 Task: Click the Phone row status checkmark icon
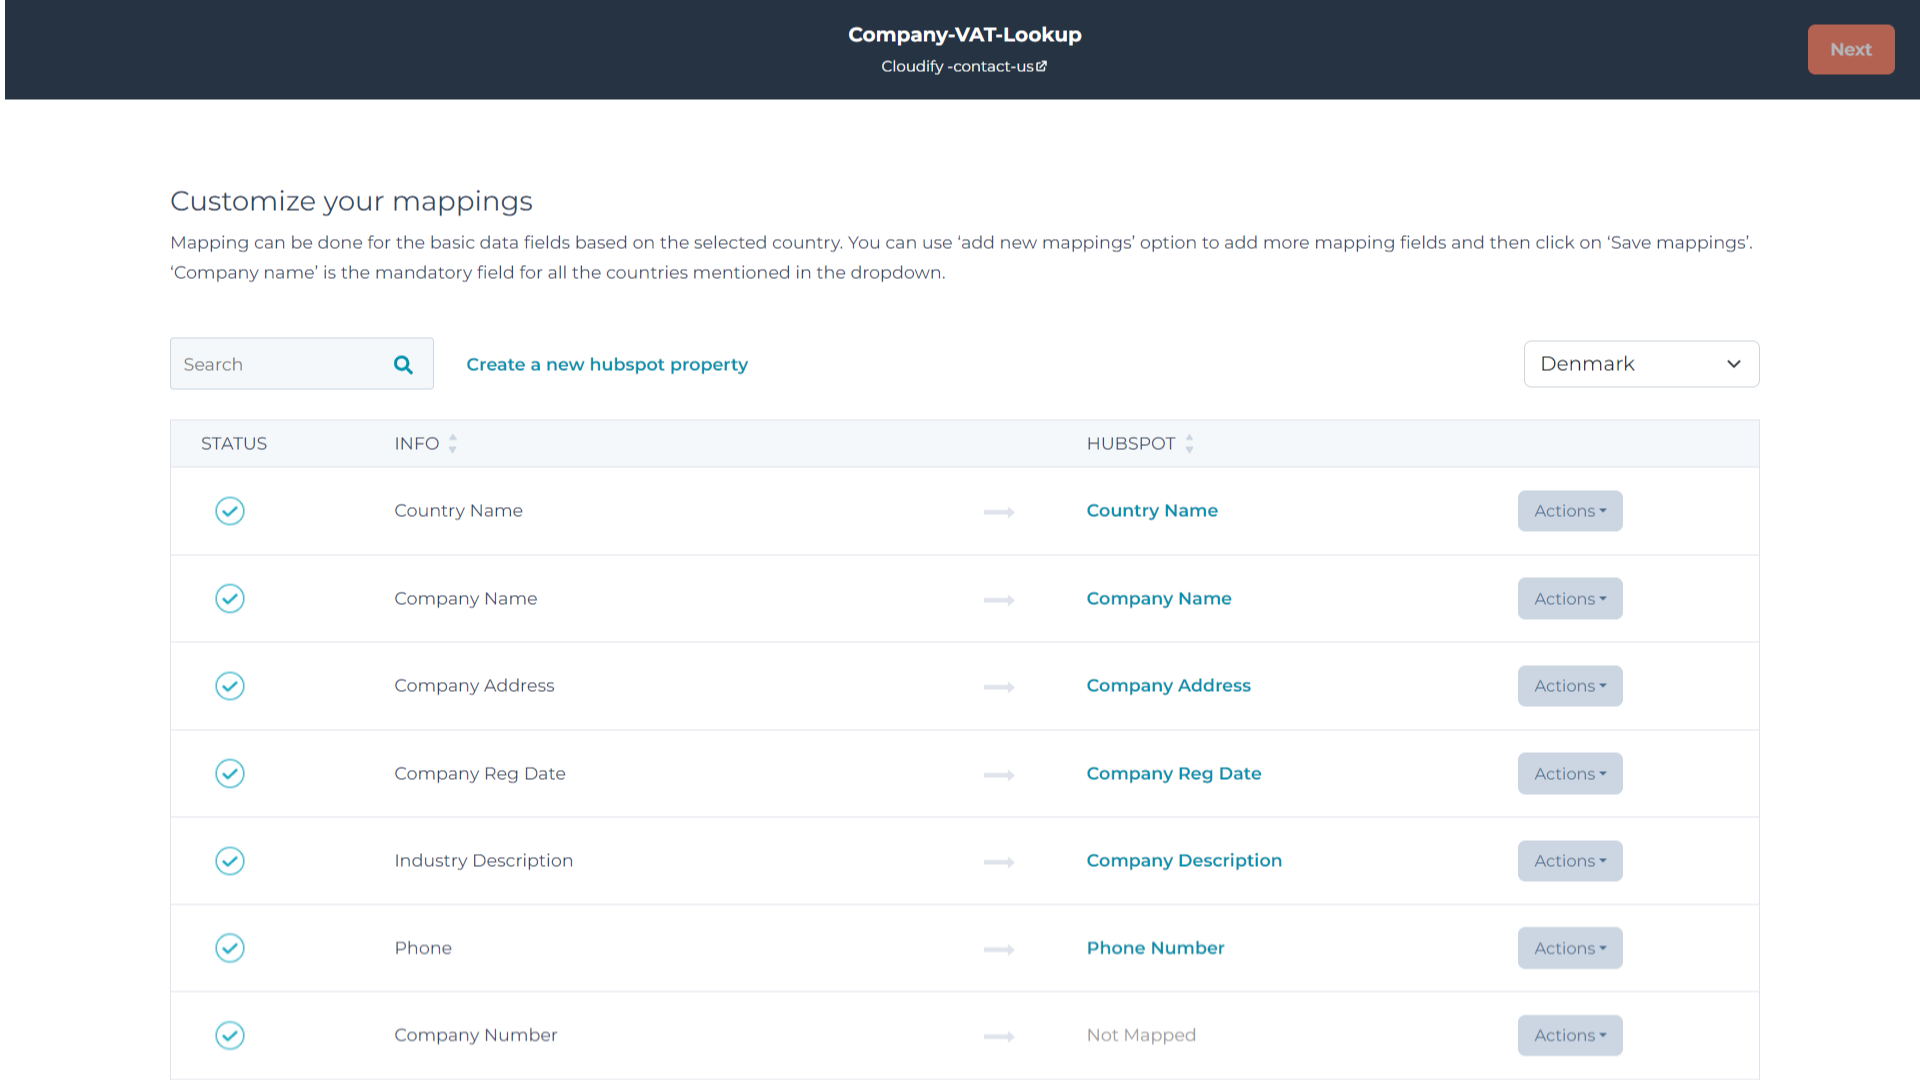pyautogui.click(x=230, y=948)
